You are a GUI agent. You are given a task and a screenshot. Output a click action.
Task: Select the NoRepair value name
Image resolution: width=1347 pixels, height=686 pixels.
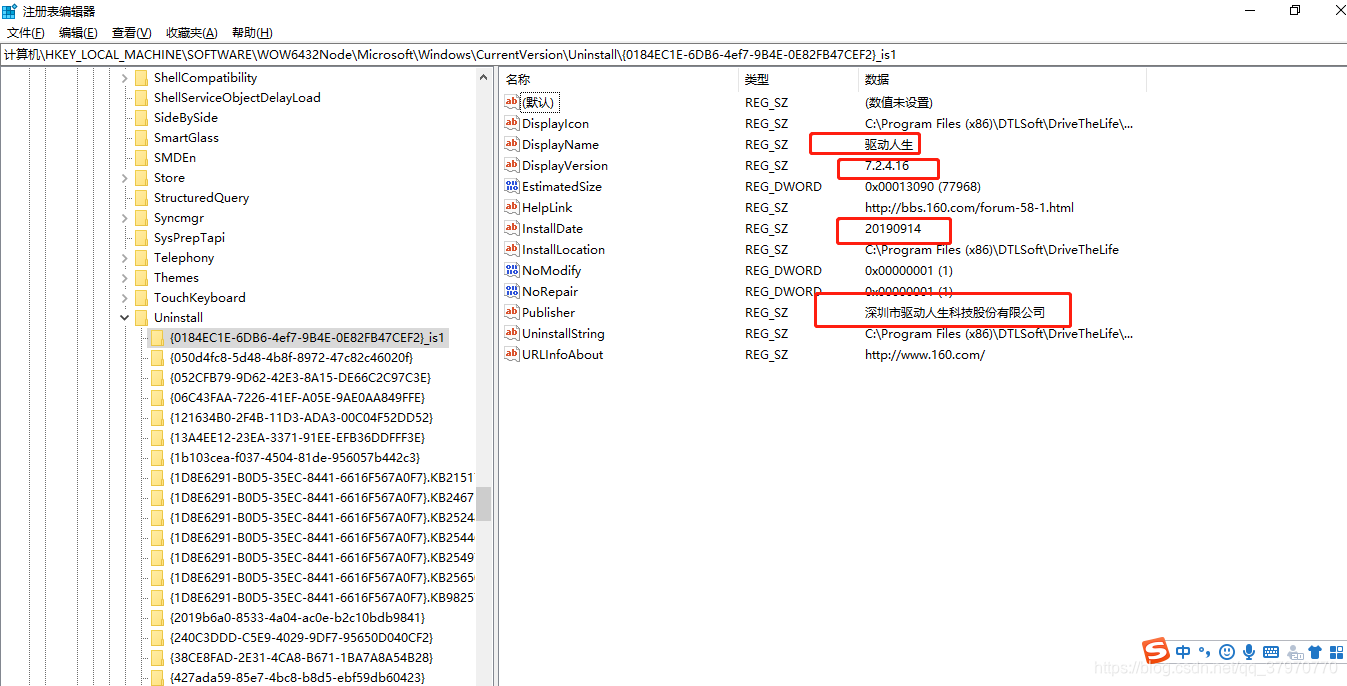550,291
